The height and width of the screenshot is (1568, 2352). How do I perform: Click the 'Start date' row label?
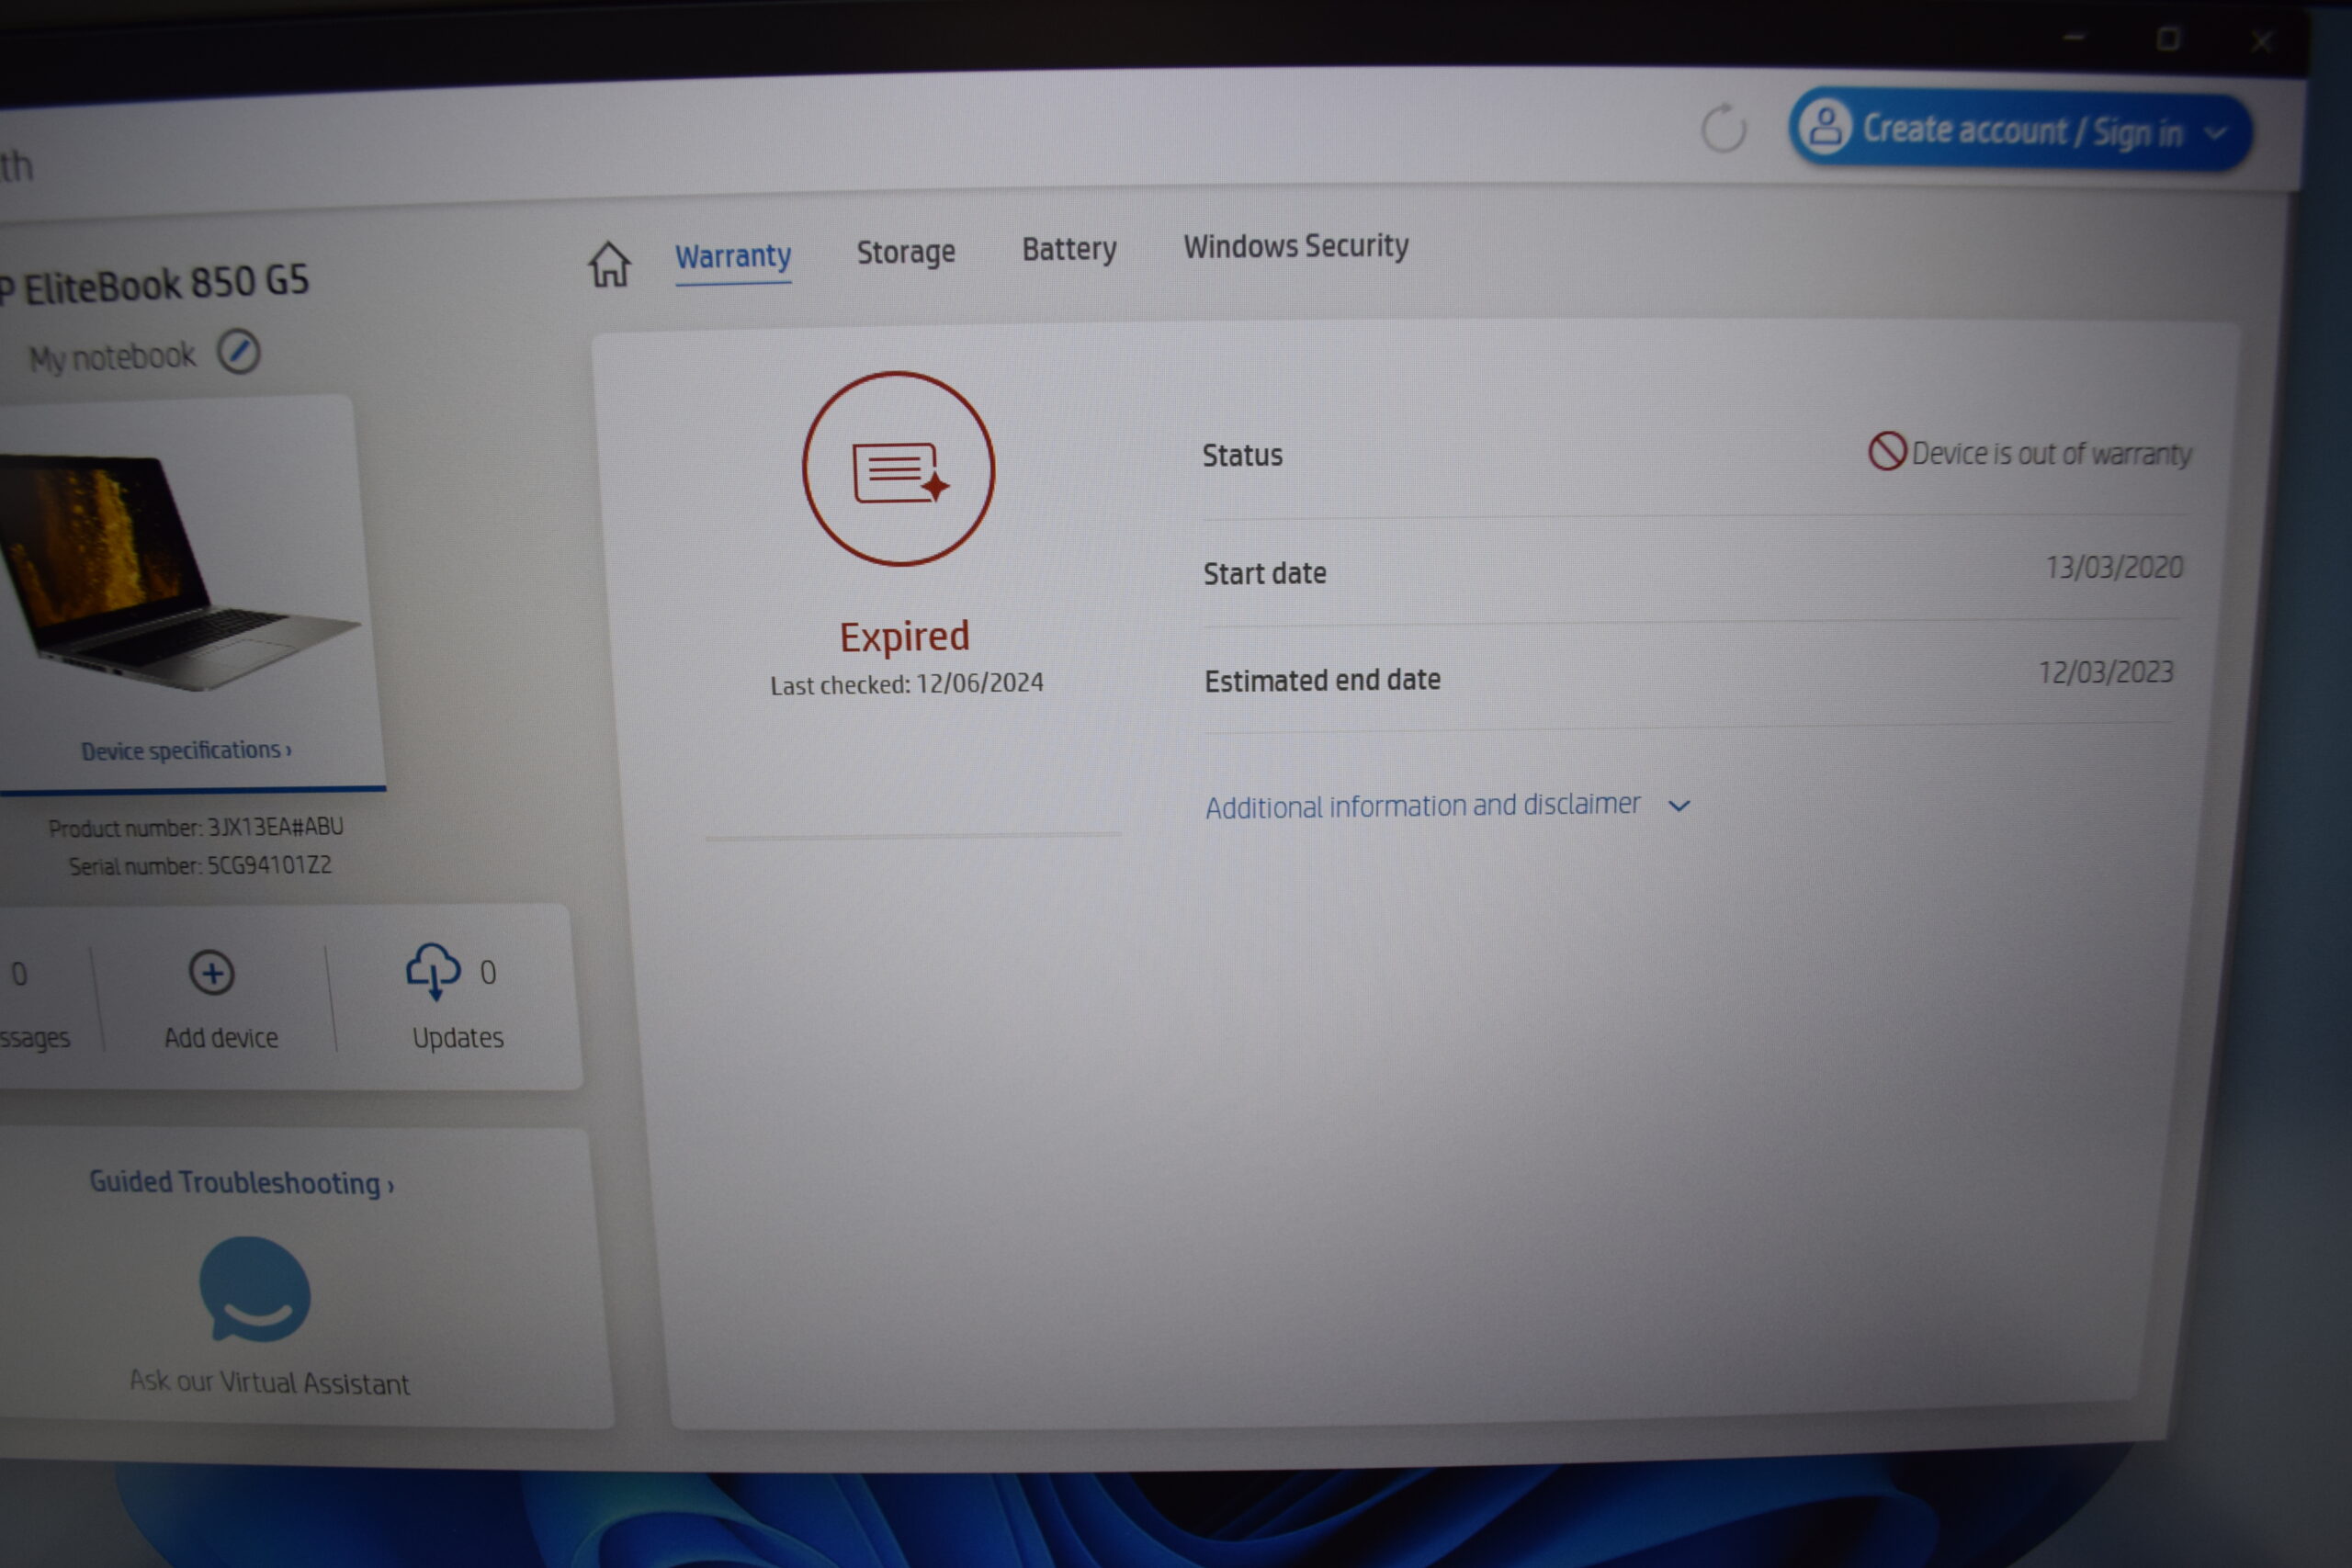coord(1265,573)
